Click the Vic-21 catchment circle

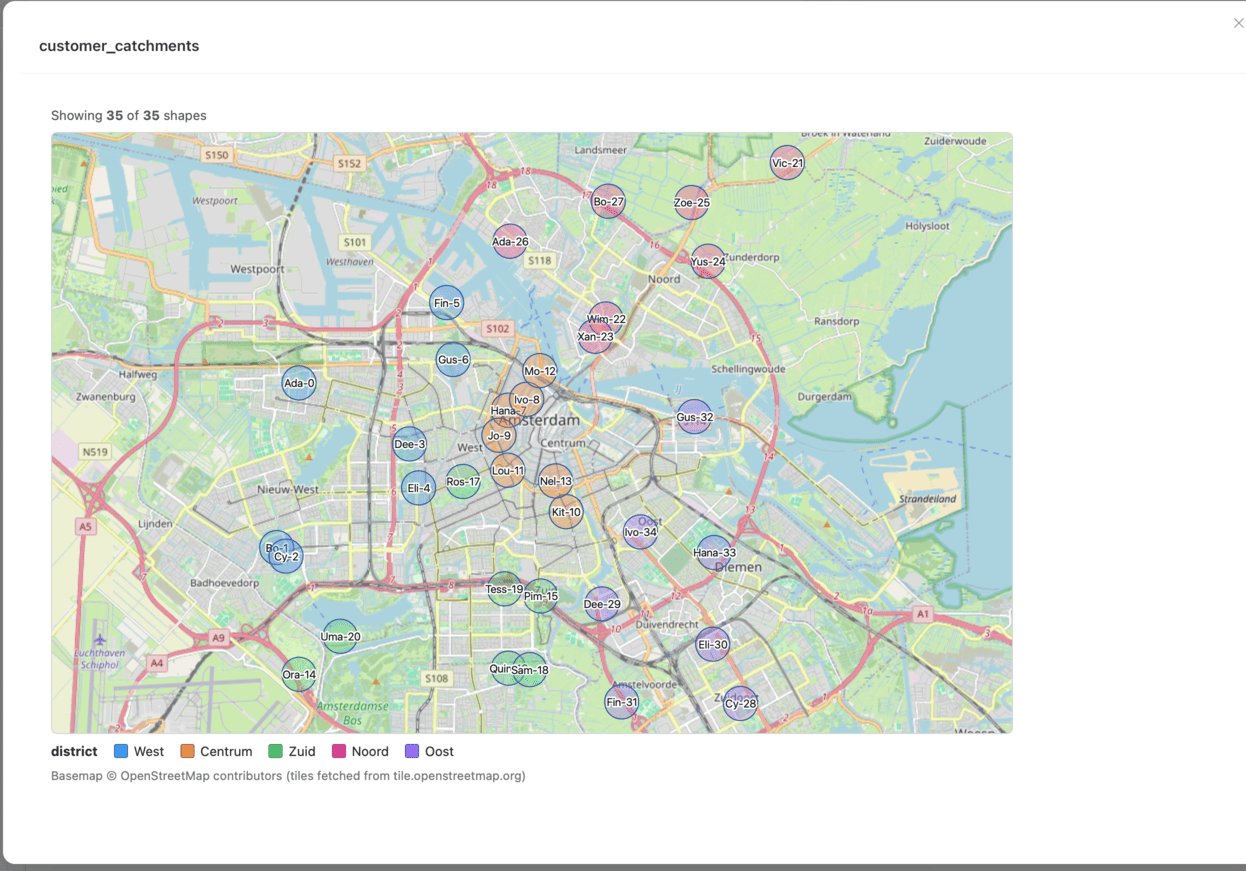pos(787,163)
